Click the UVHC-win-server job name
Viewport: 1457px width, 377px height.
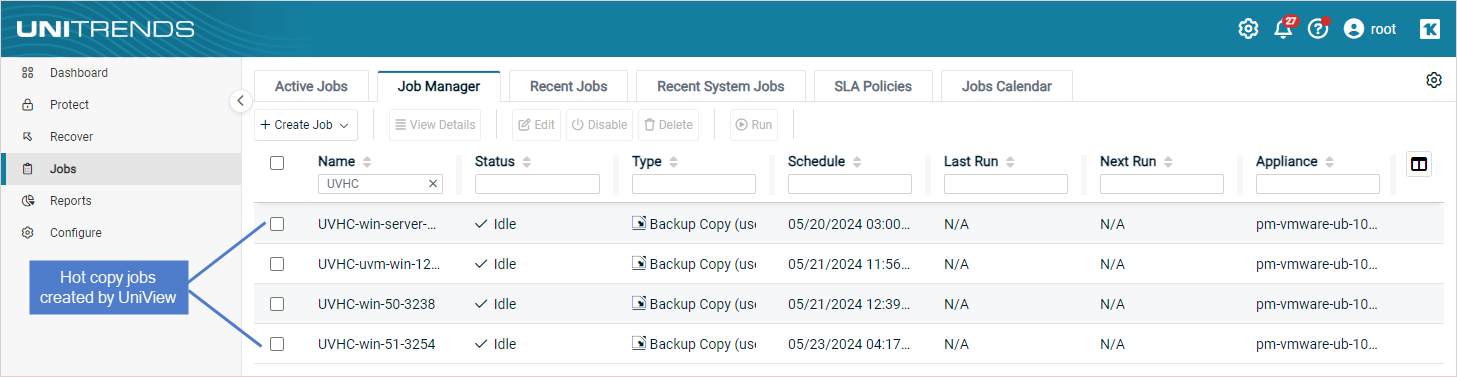point(378,224)
